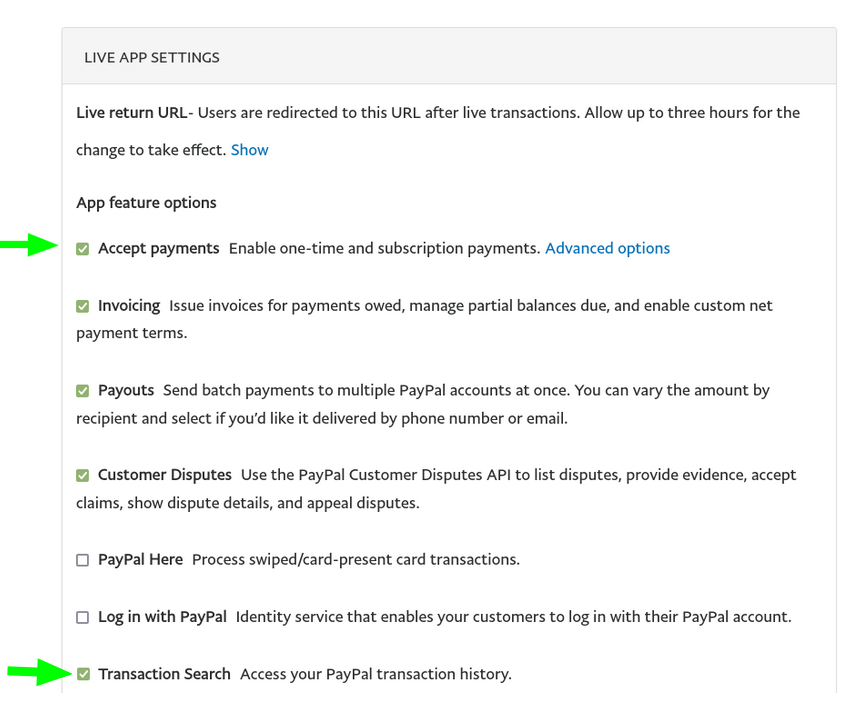Viewport: 855px width, 719px height.
Task: Click the Payouts label text
Action: (x=126, y=390)
